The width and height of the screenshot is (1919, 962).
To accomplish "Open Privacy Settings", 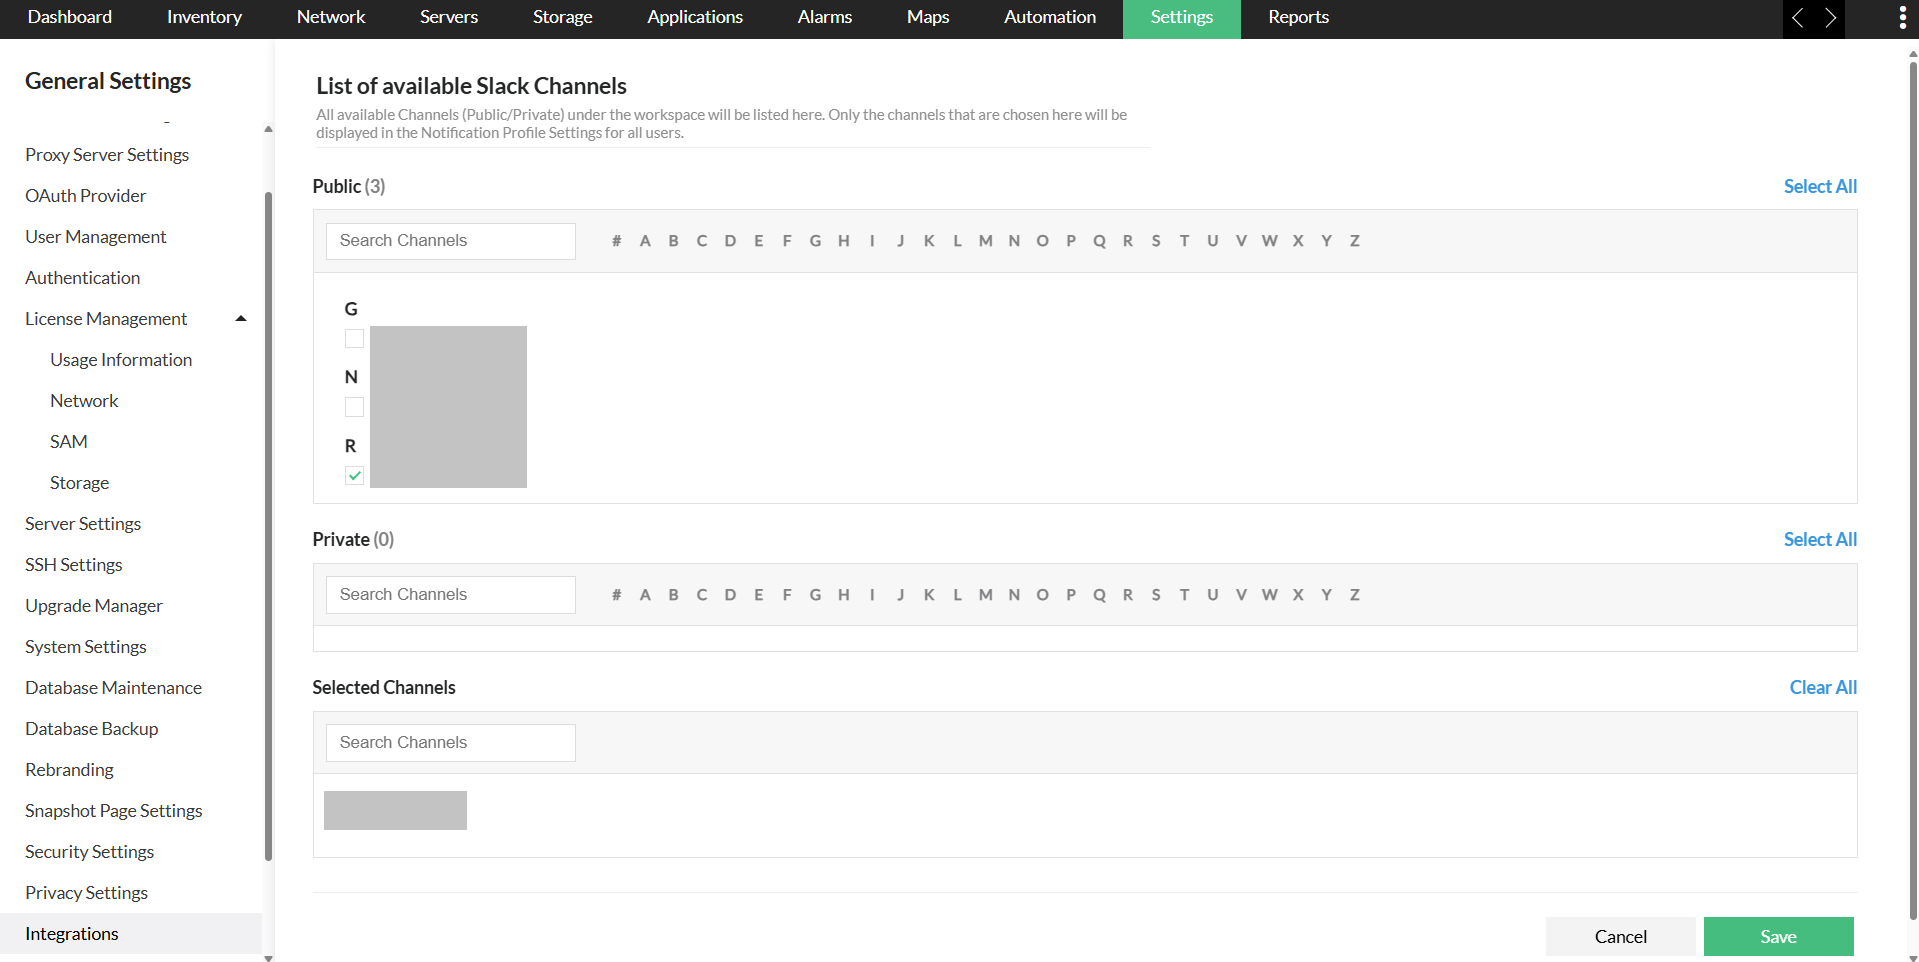I will tap(87, 893).
